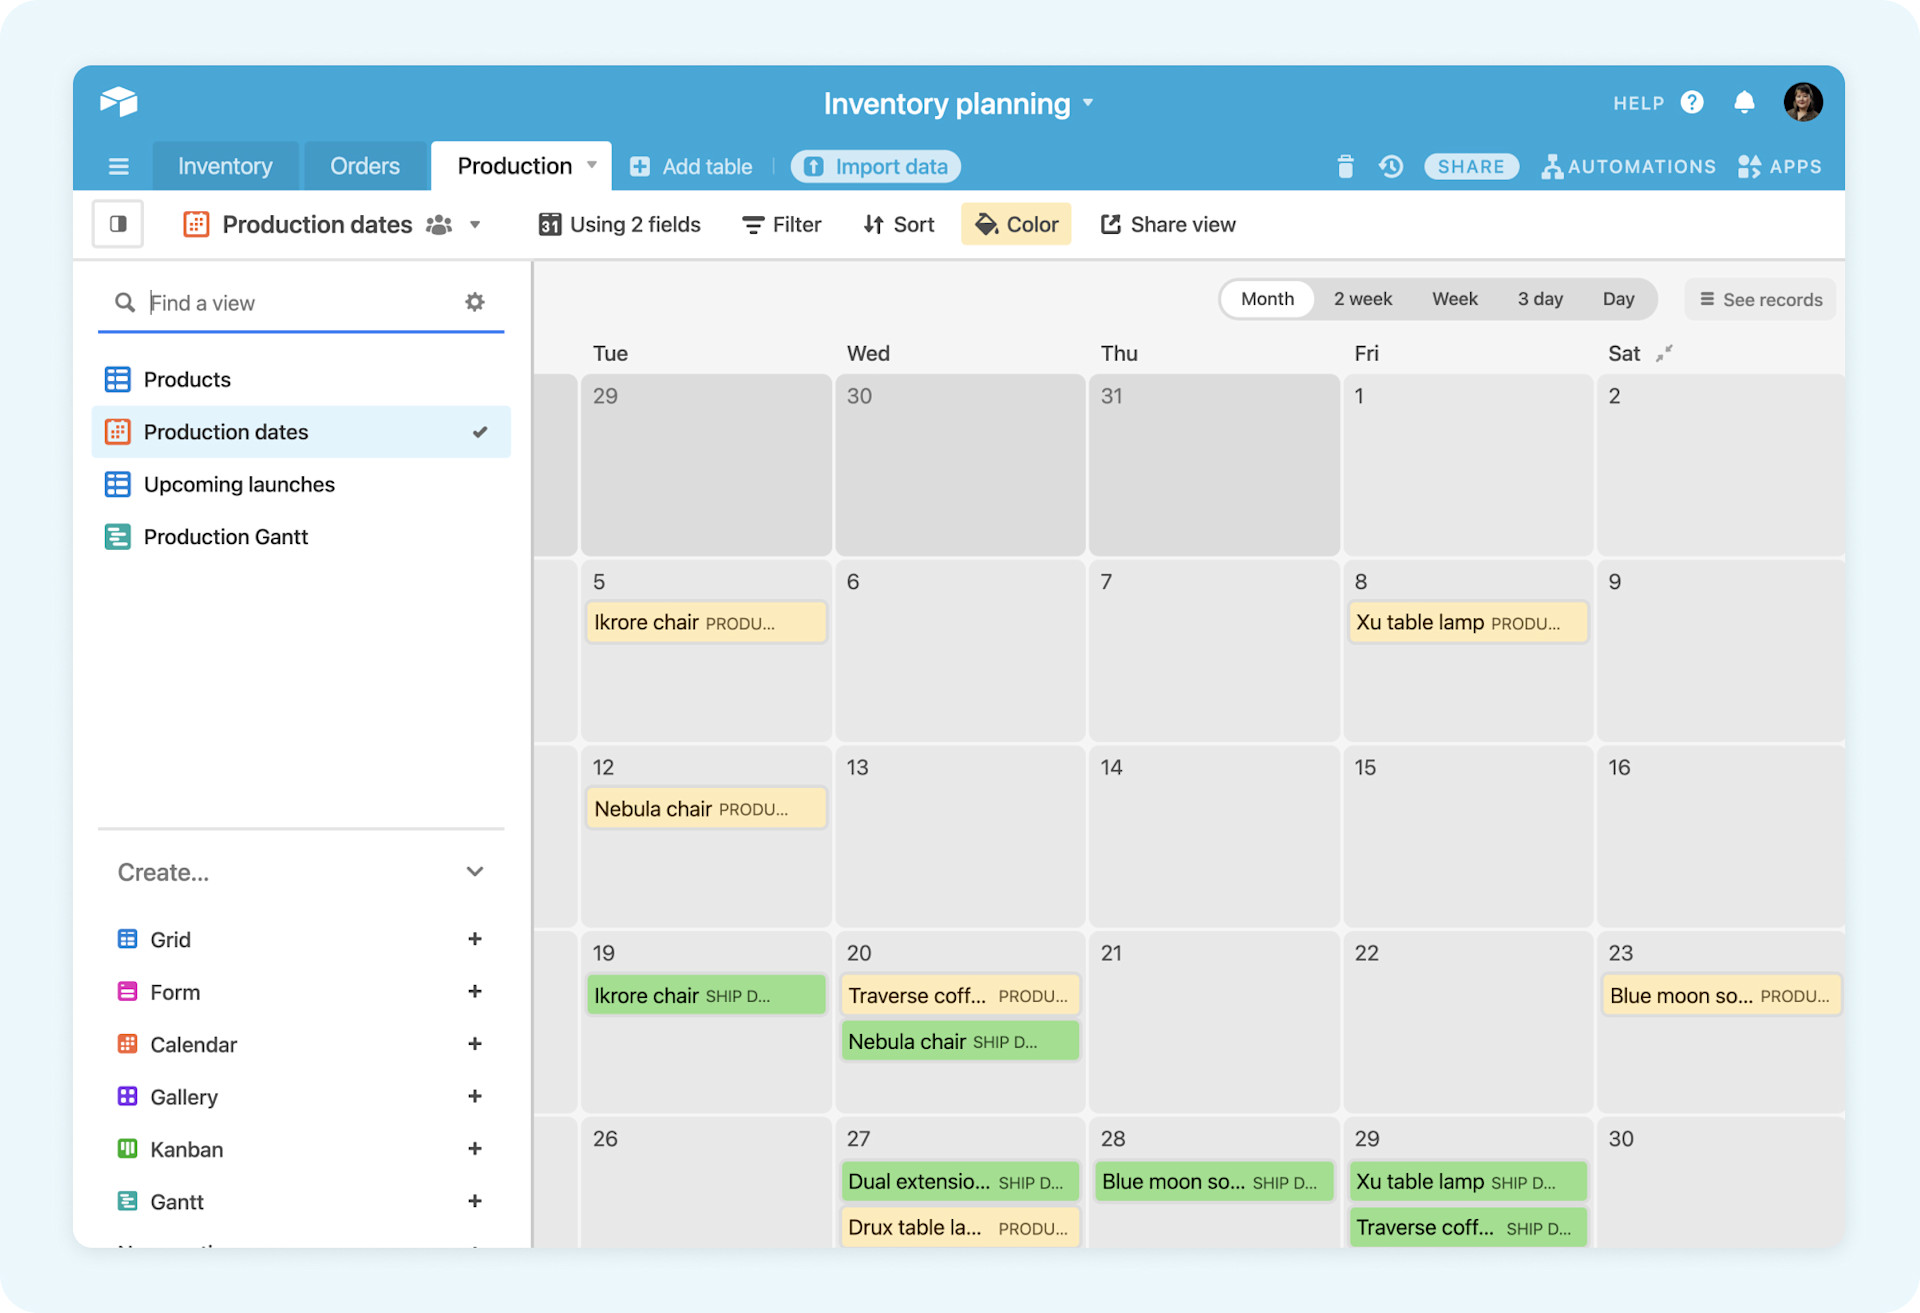
Task: Click the trash/recently deleted icon
Action: [1345, 166]
